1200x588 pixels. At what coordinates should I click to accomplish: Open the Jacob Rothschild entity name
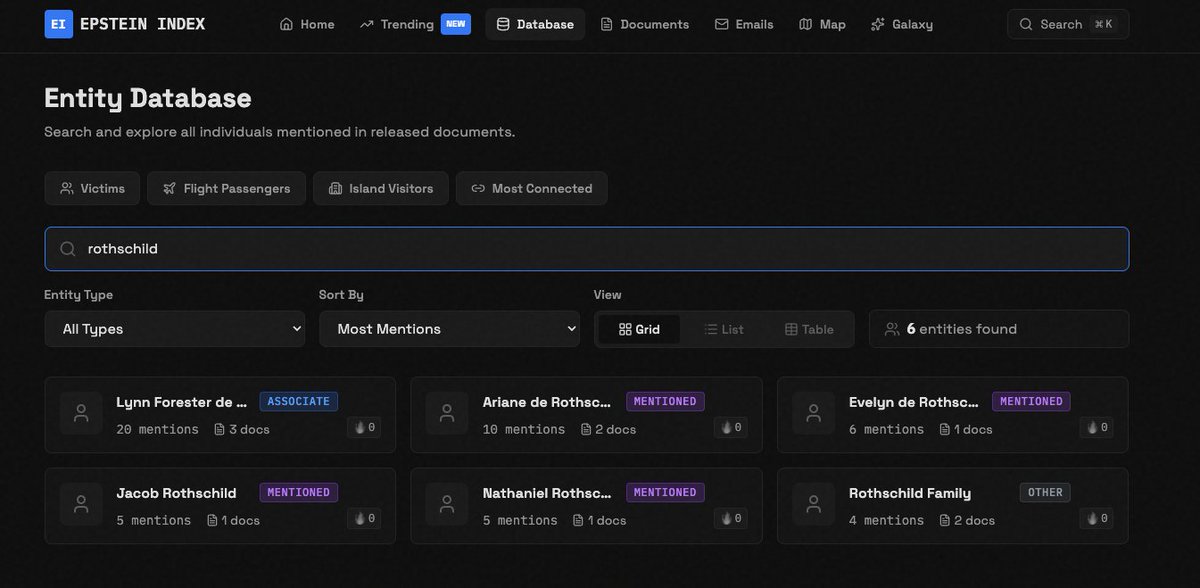pos(176,493)
